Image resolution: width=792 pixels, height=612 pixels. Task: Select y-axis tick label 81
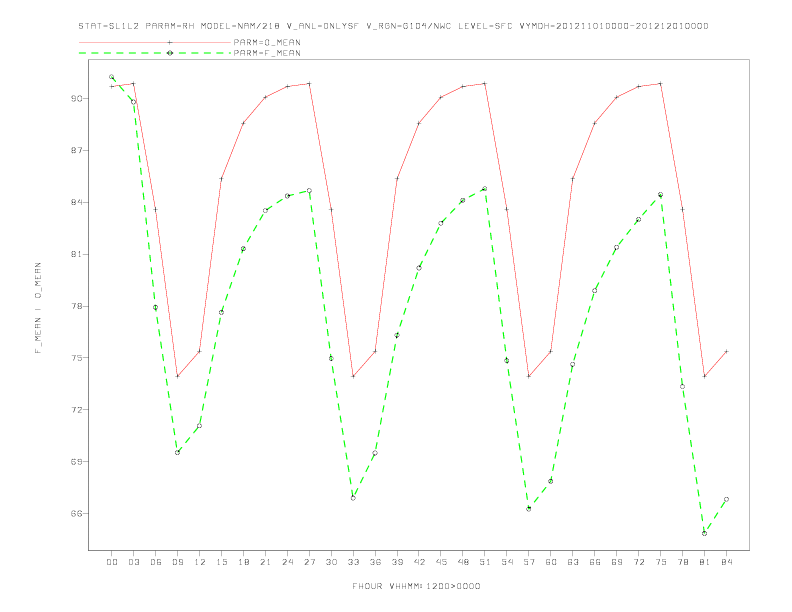[77, 254]
